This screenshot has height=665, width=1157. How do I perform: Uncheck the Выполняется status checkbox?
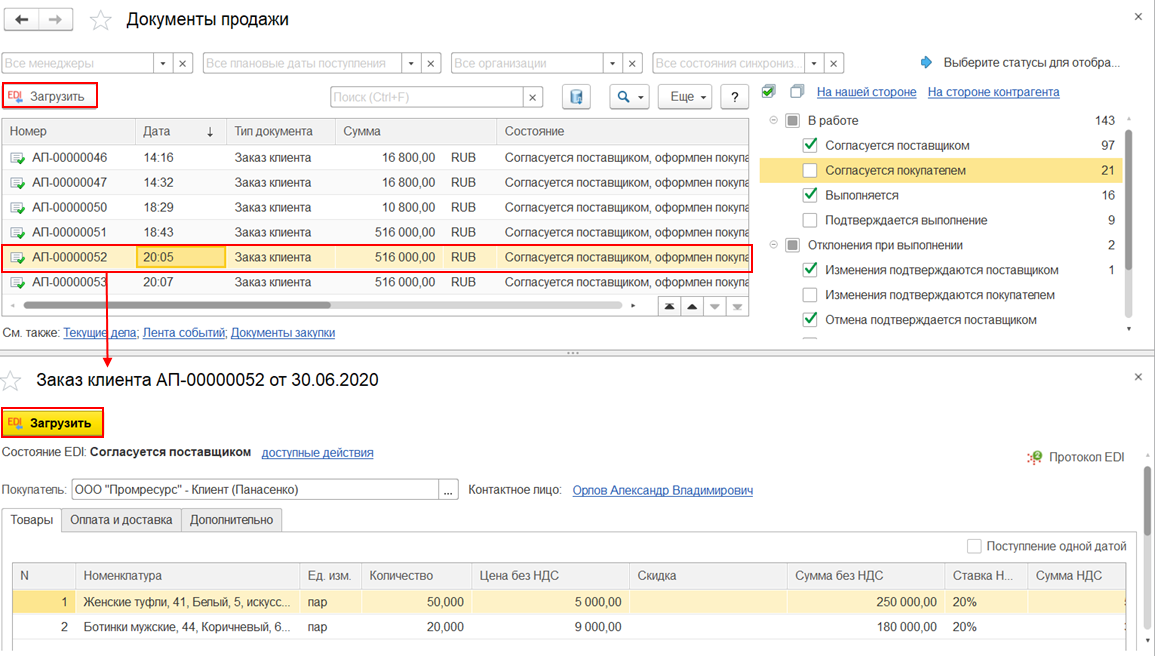point(810,196)
